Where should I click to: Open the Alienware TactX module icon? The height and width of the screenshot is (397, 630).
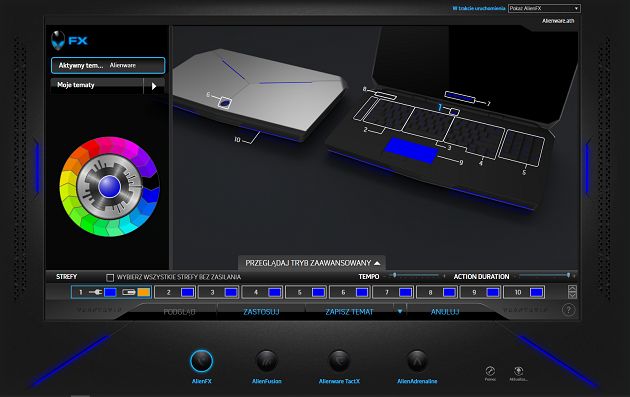tap(340, 361)
